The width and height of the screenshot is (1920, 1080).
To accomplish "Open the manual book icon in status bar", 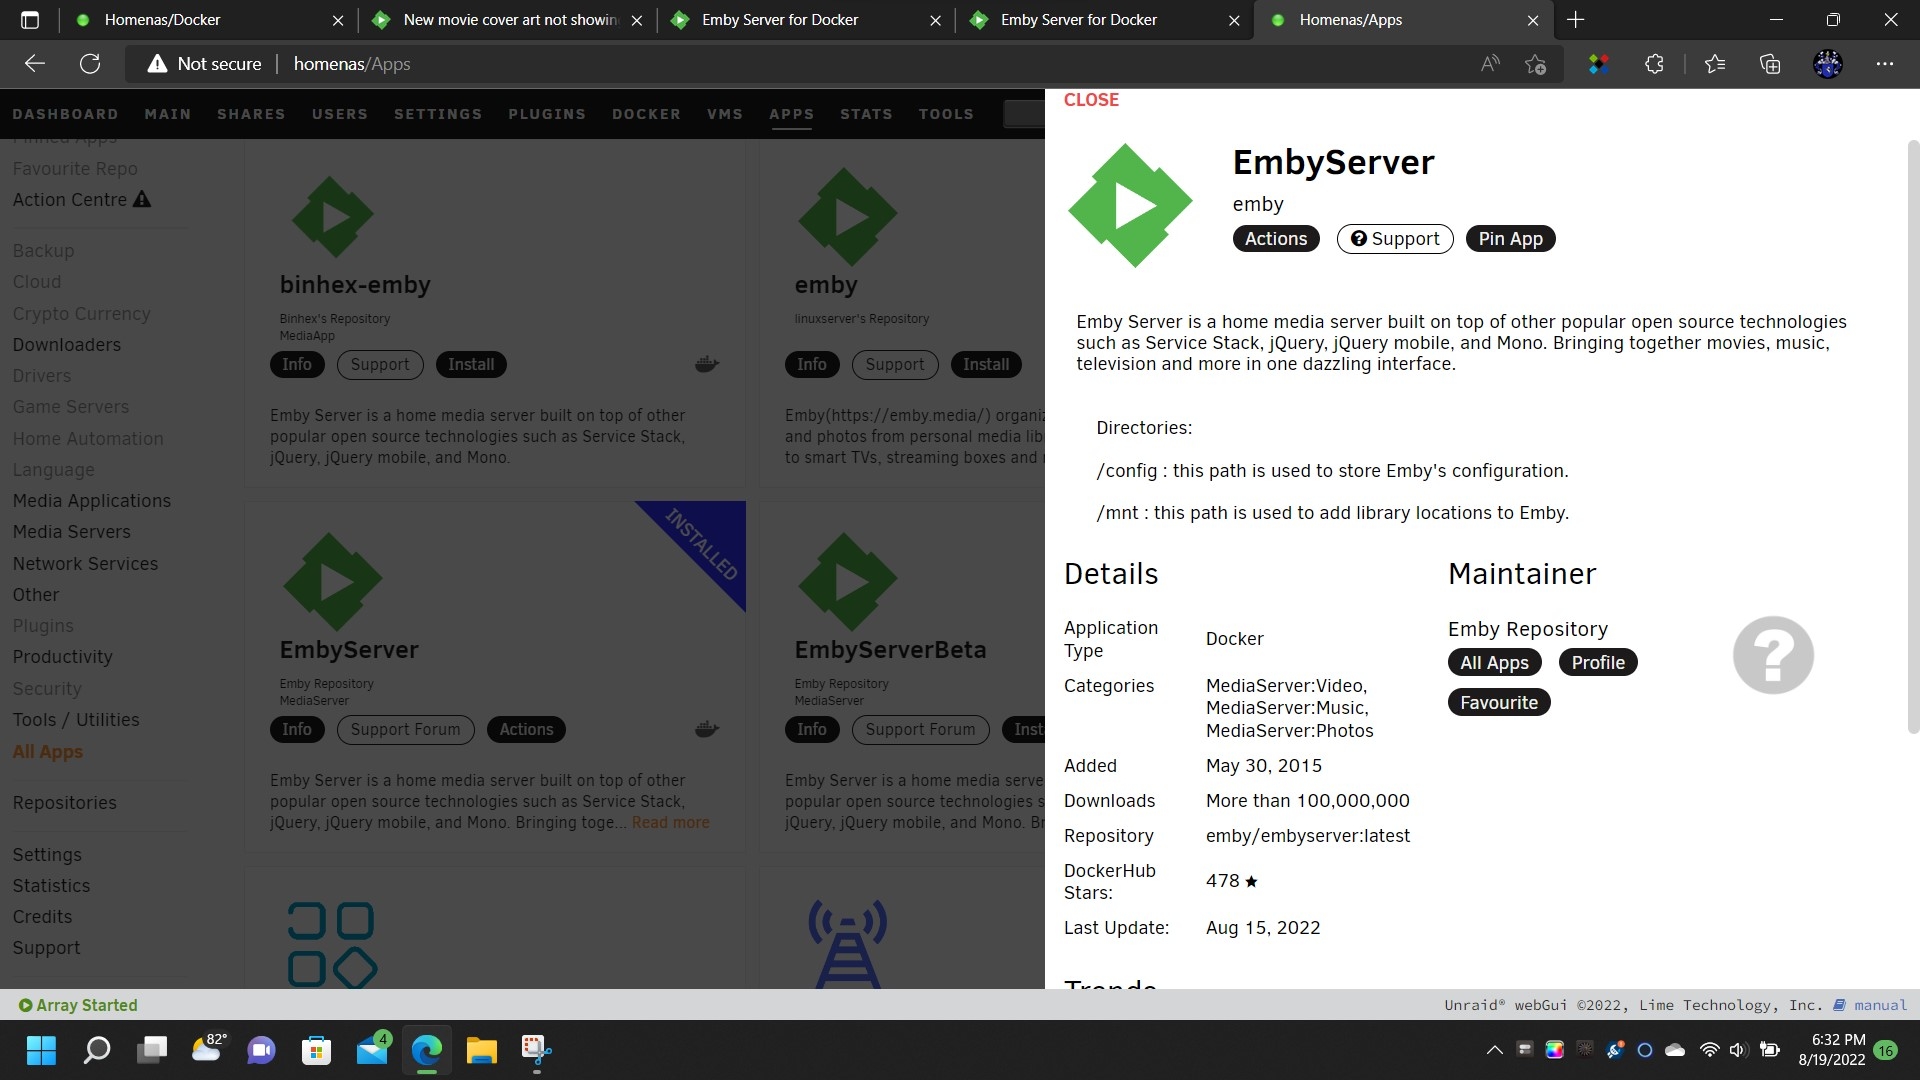I will tap(1839, 1005).
